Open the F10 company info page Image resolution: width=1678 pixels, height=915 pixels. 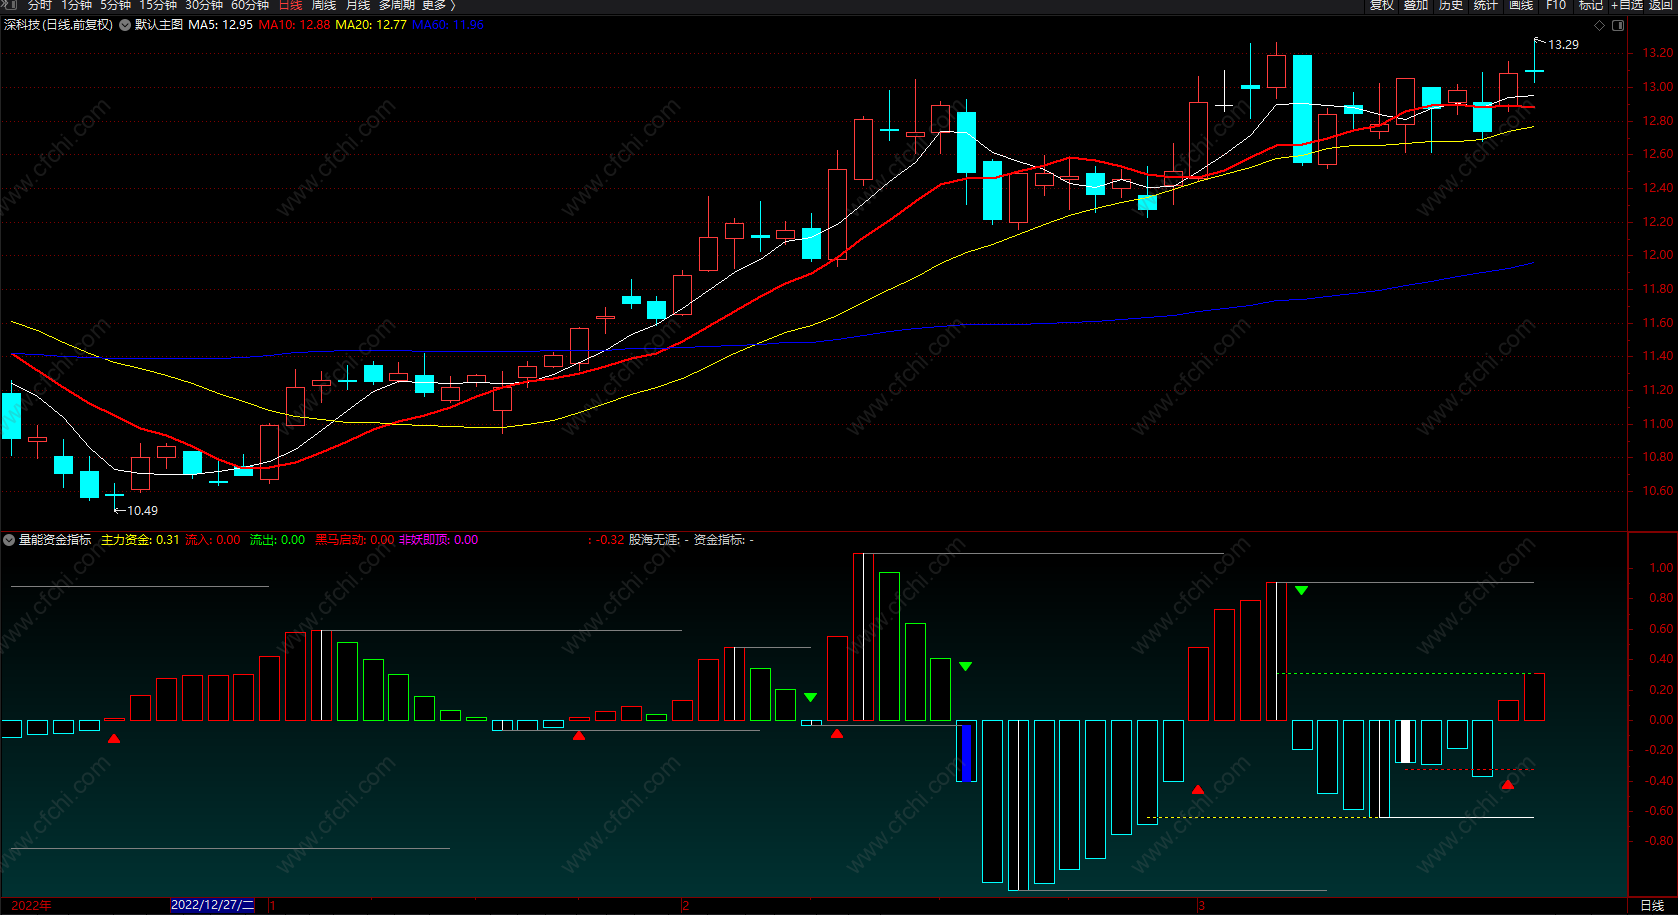click(x=1556, y=5)
